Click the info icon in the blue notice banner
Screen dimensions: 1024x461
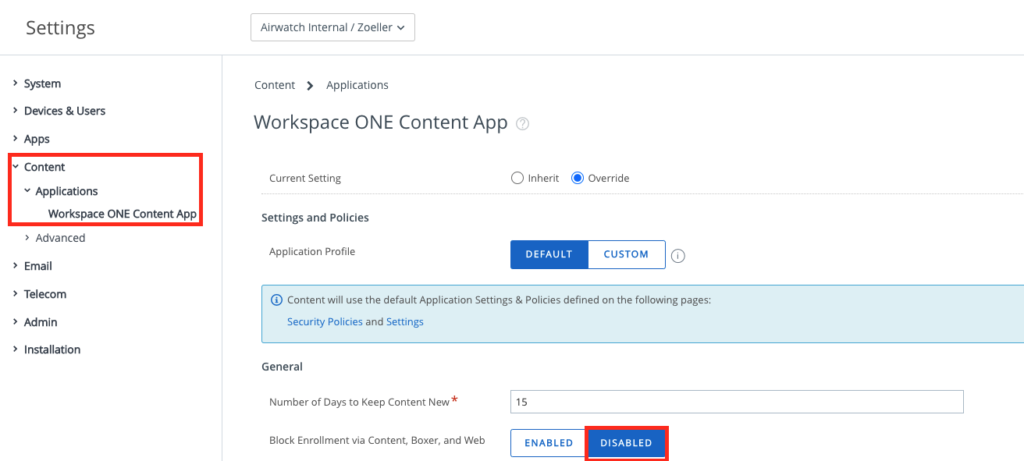pyautogui.click(x=276, y=300)
